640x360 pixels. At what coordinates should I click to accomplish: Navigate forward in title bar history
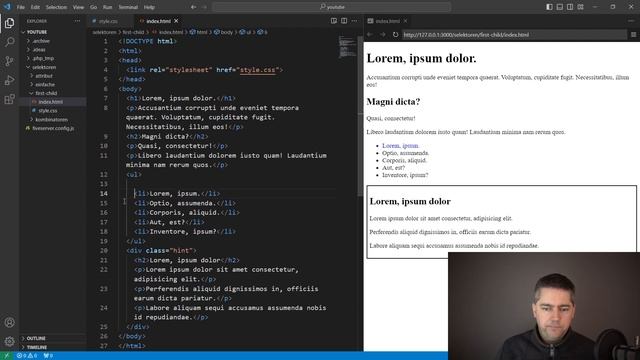pyautogui.click(x=204, y=7)
